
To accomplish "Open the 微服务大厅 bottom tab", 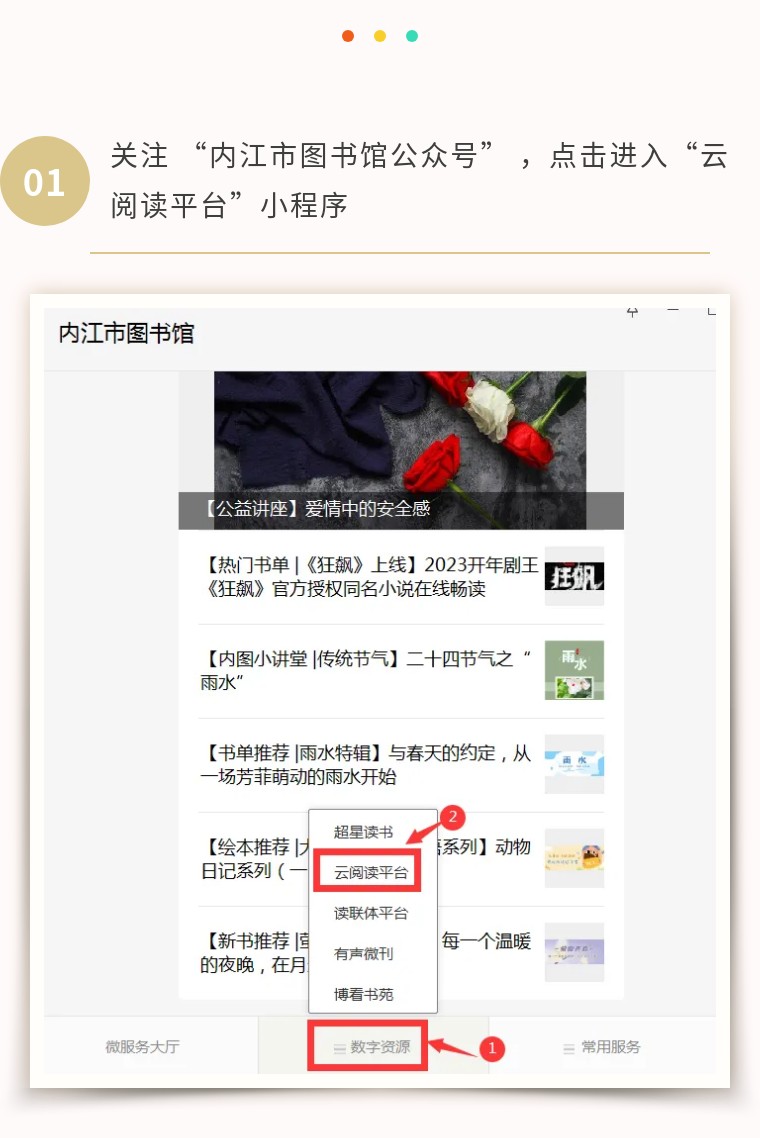I will point(142,1047).
